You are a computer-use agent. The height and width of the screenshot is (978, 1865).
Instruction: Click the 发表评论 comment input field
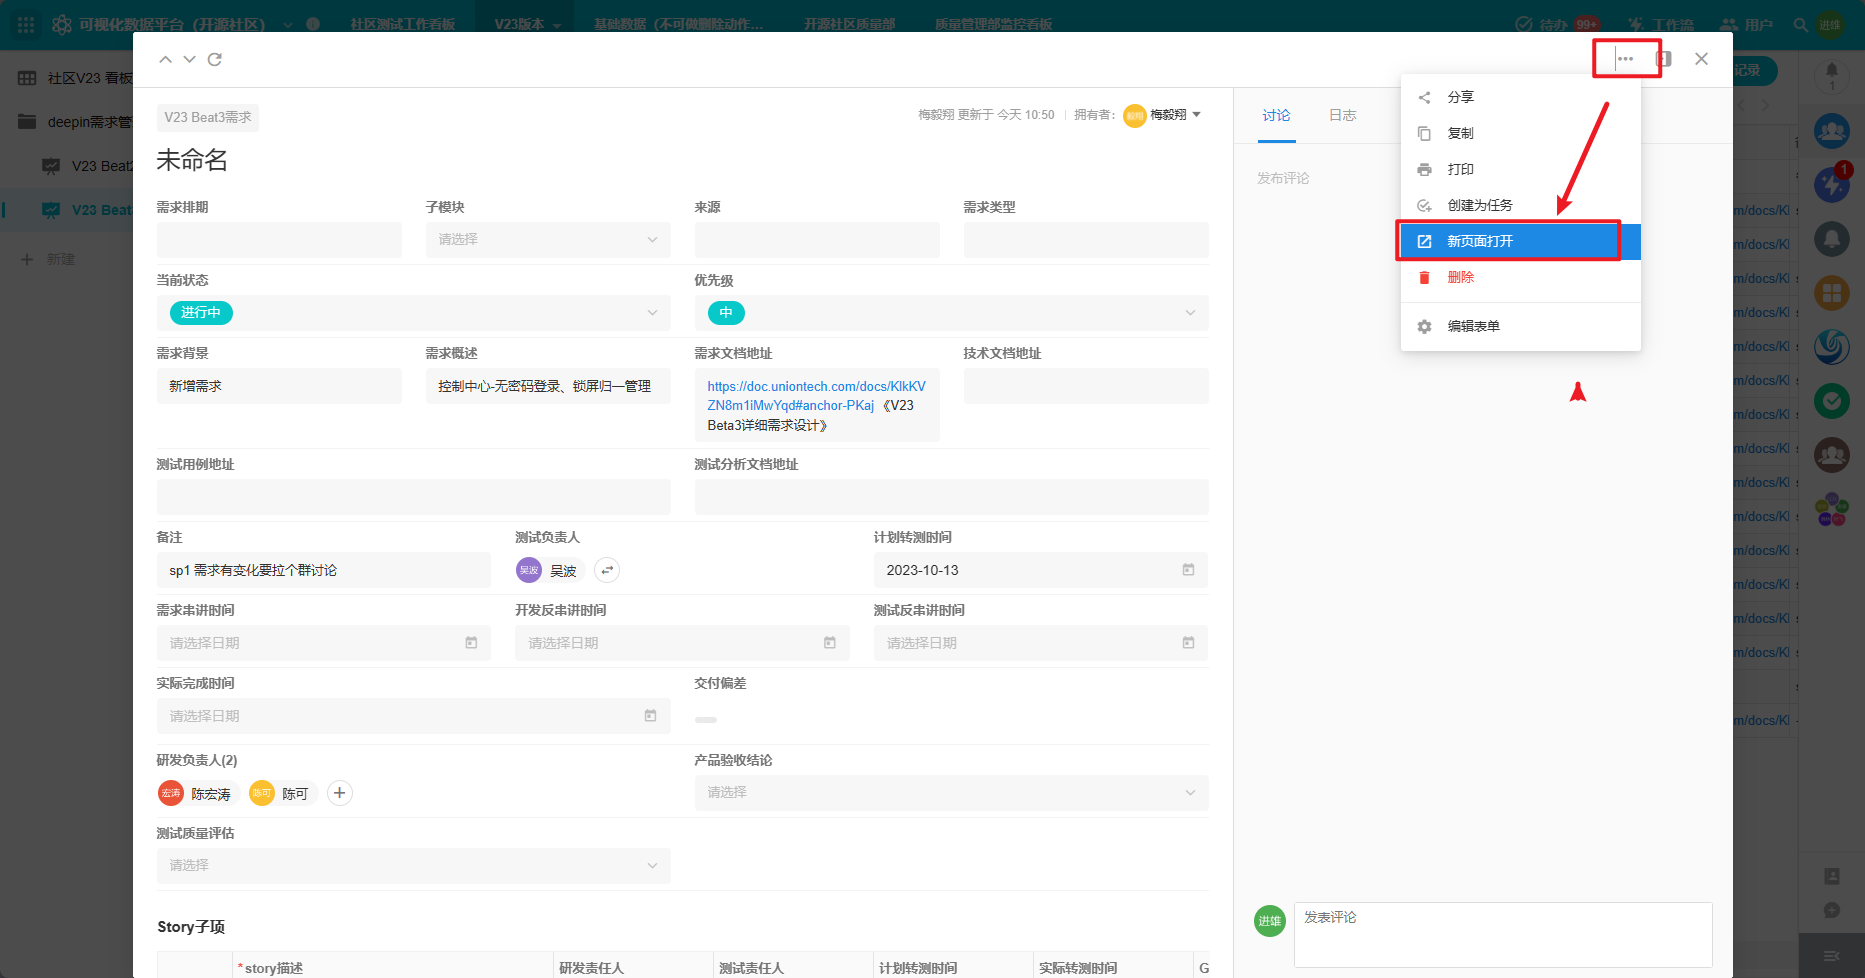click(x=1500, y=931)
